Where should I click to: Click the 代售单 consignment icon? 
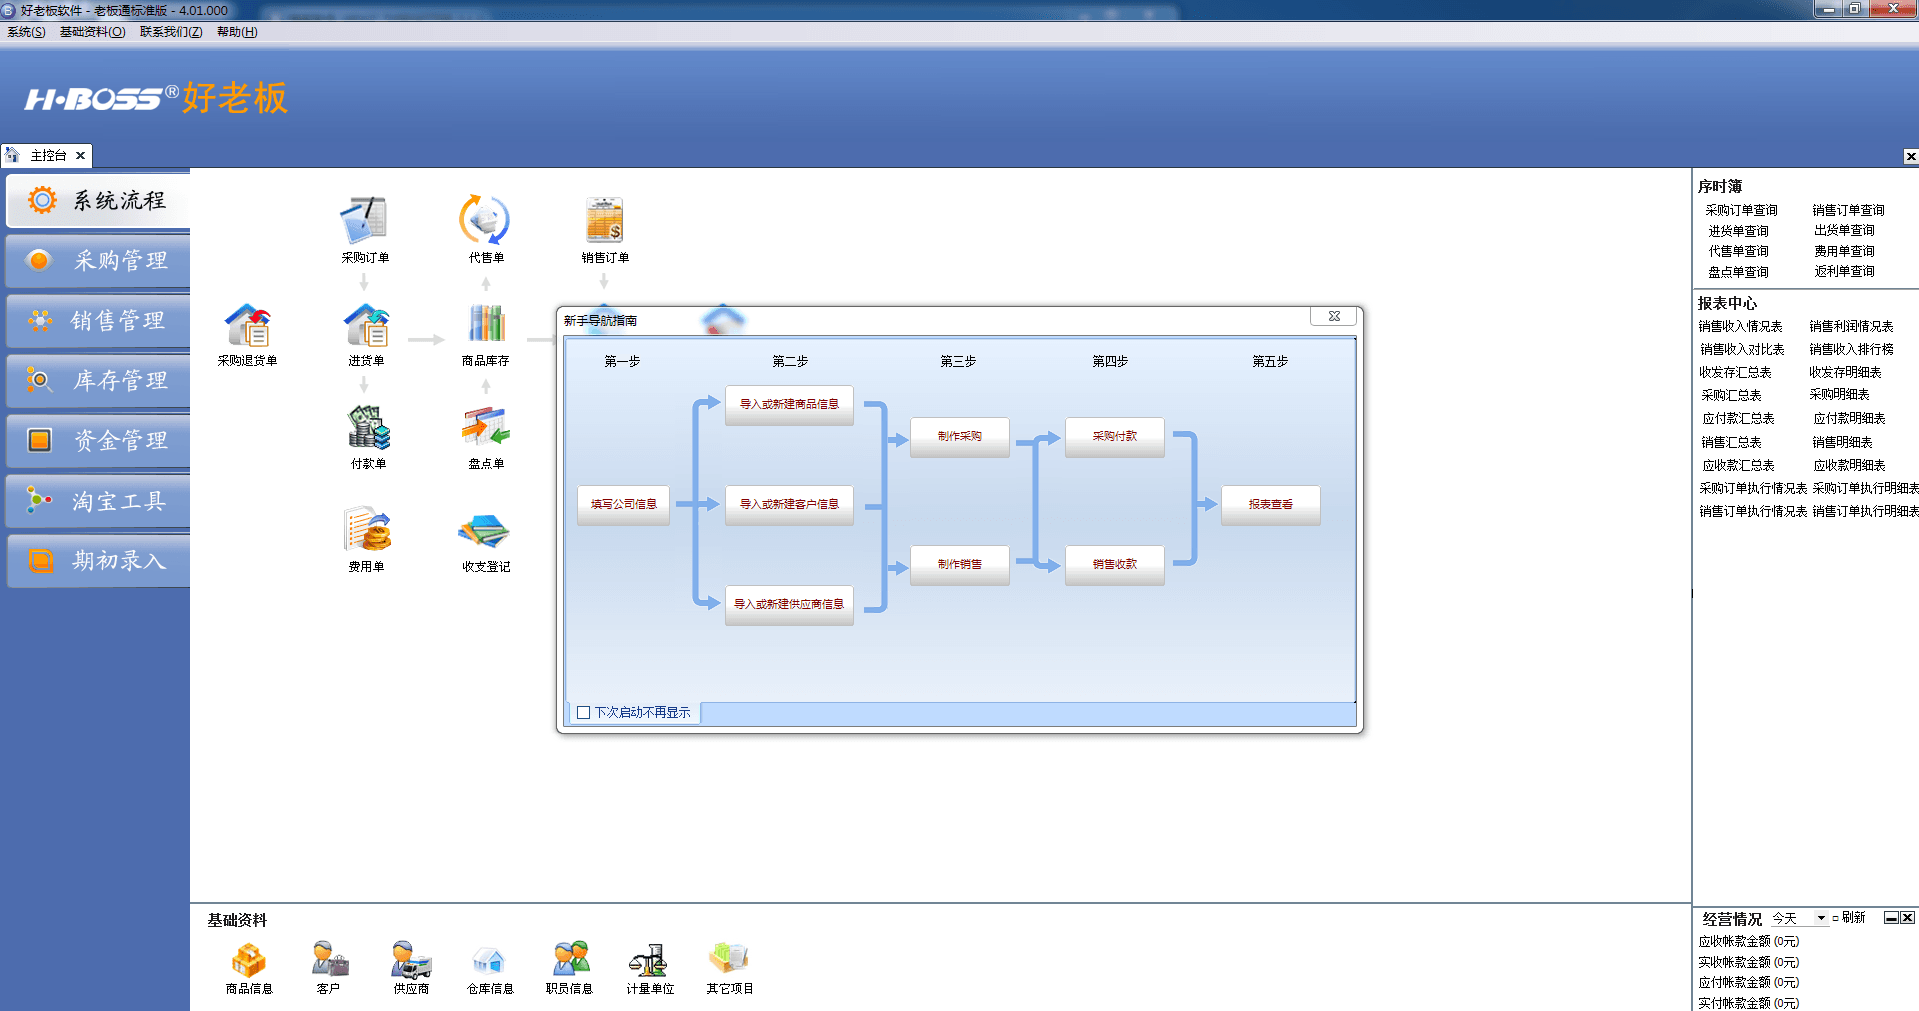485,221
